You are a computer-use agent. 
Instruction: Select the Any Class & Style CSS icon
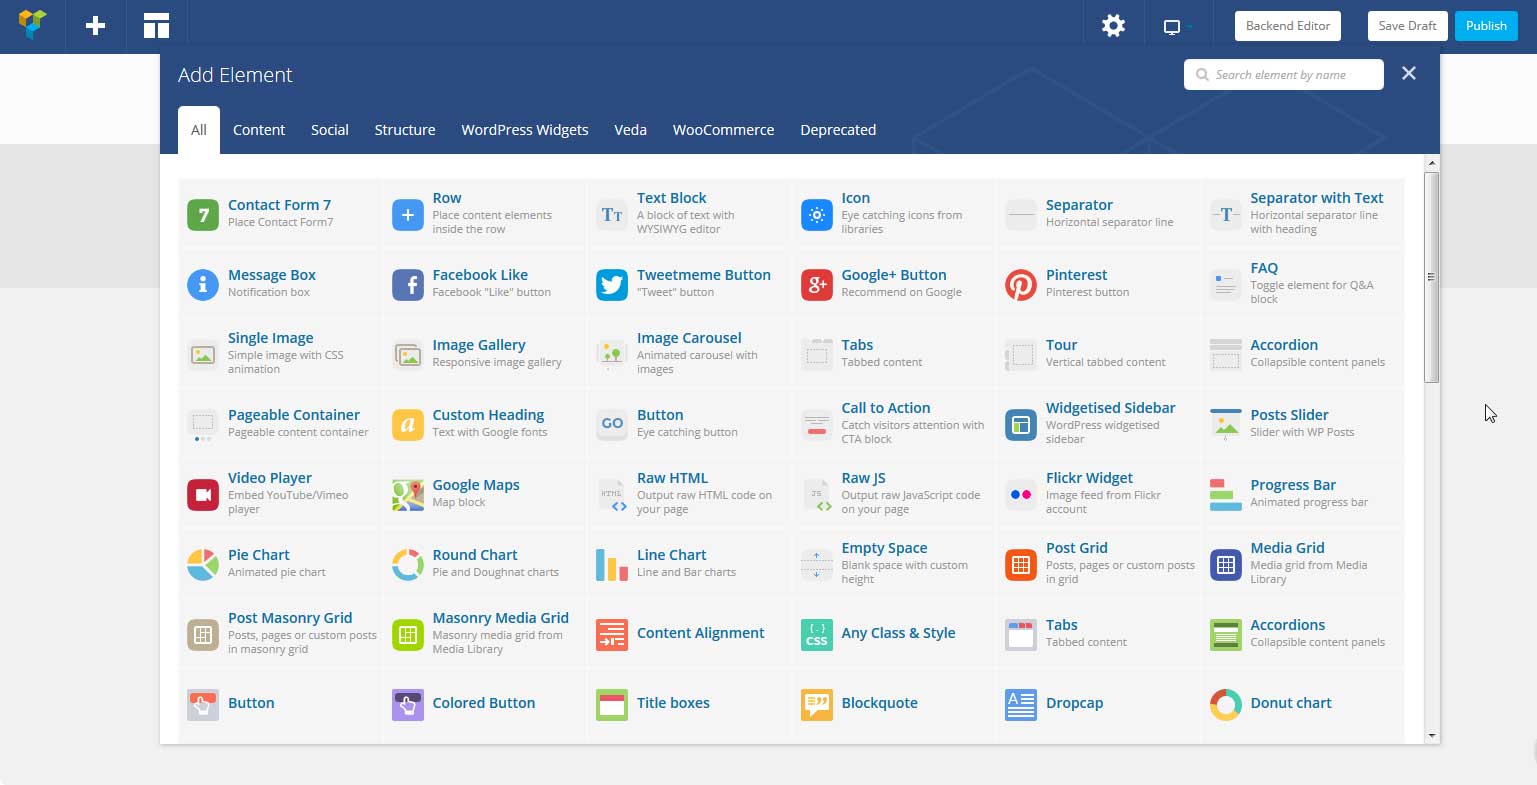817,634
